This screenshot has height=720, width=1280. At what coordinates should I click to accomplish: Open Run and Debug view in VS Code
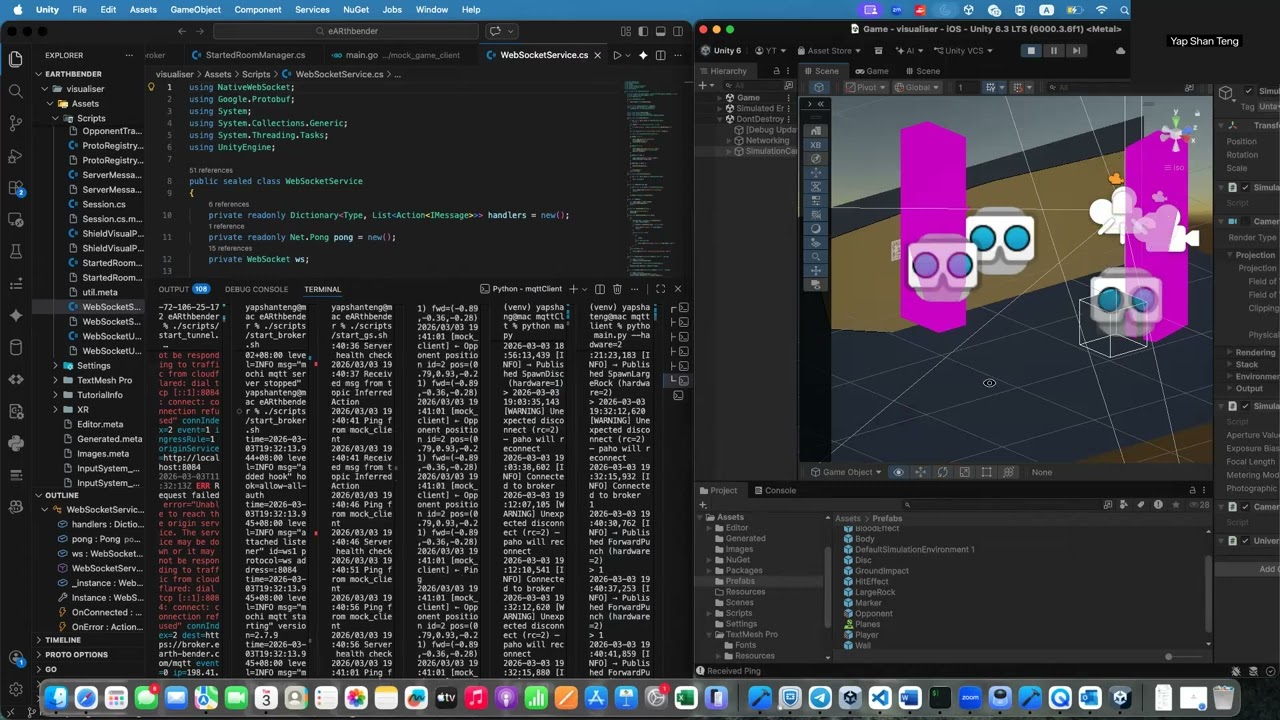point(15,156)
